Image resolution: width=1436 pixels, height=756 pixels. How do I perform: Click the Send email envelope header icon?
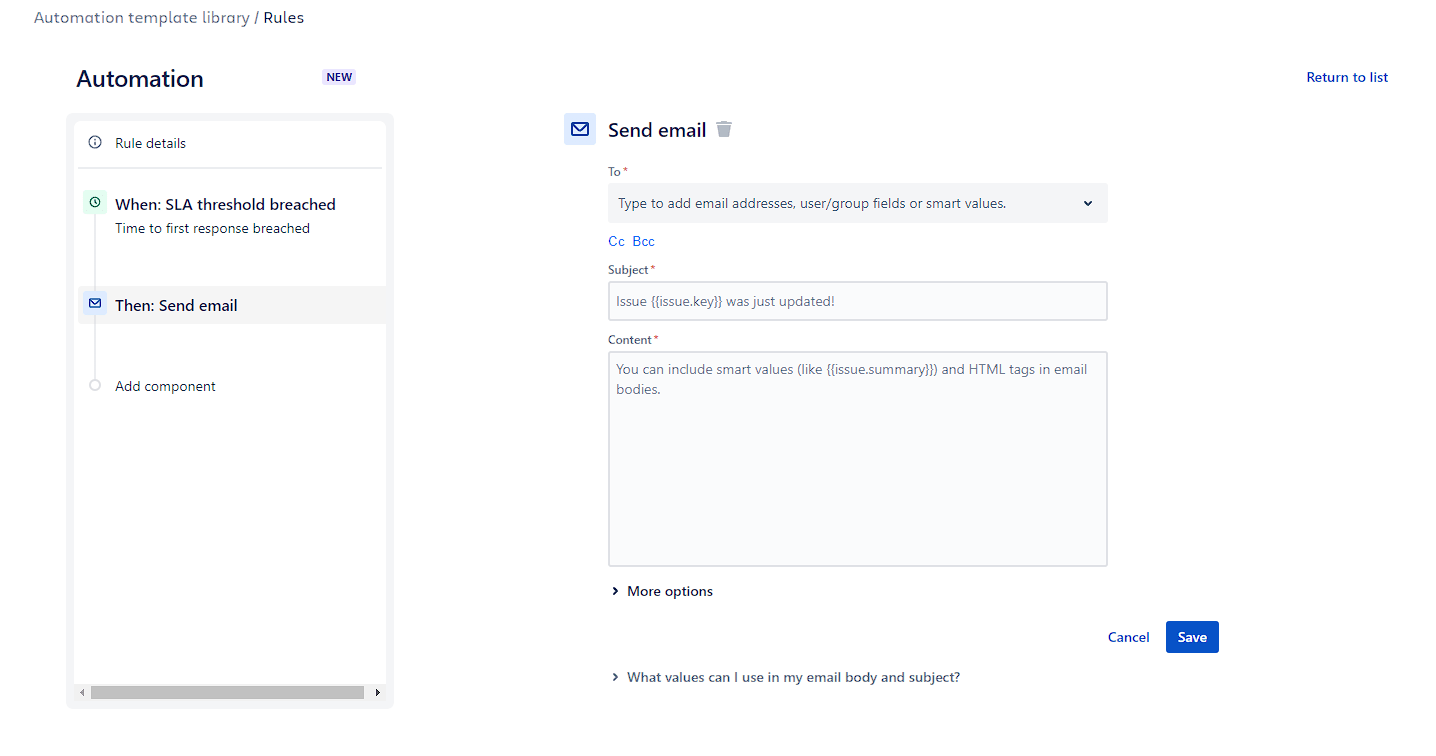pyautogui.click(x=580, y=129)
